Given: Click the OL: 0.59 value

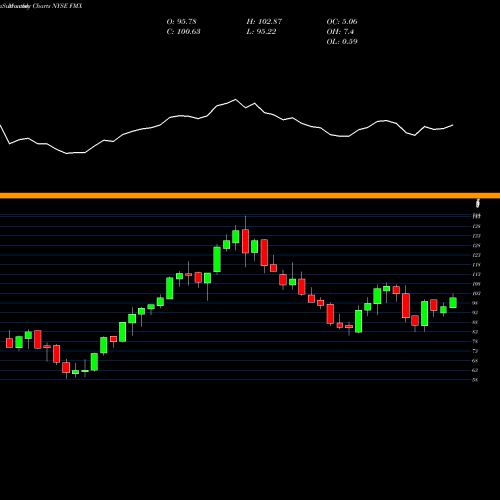Looking at the screenshot, I should 342,42.
